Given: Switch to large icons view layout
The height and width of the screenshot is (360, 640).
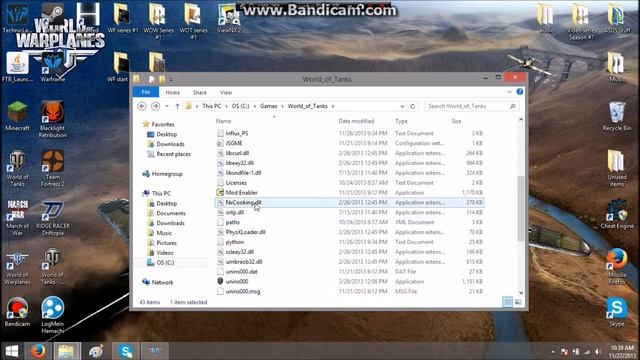Looking at the screenshot, I should coord(518,302).
